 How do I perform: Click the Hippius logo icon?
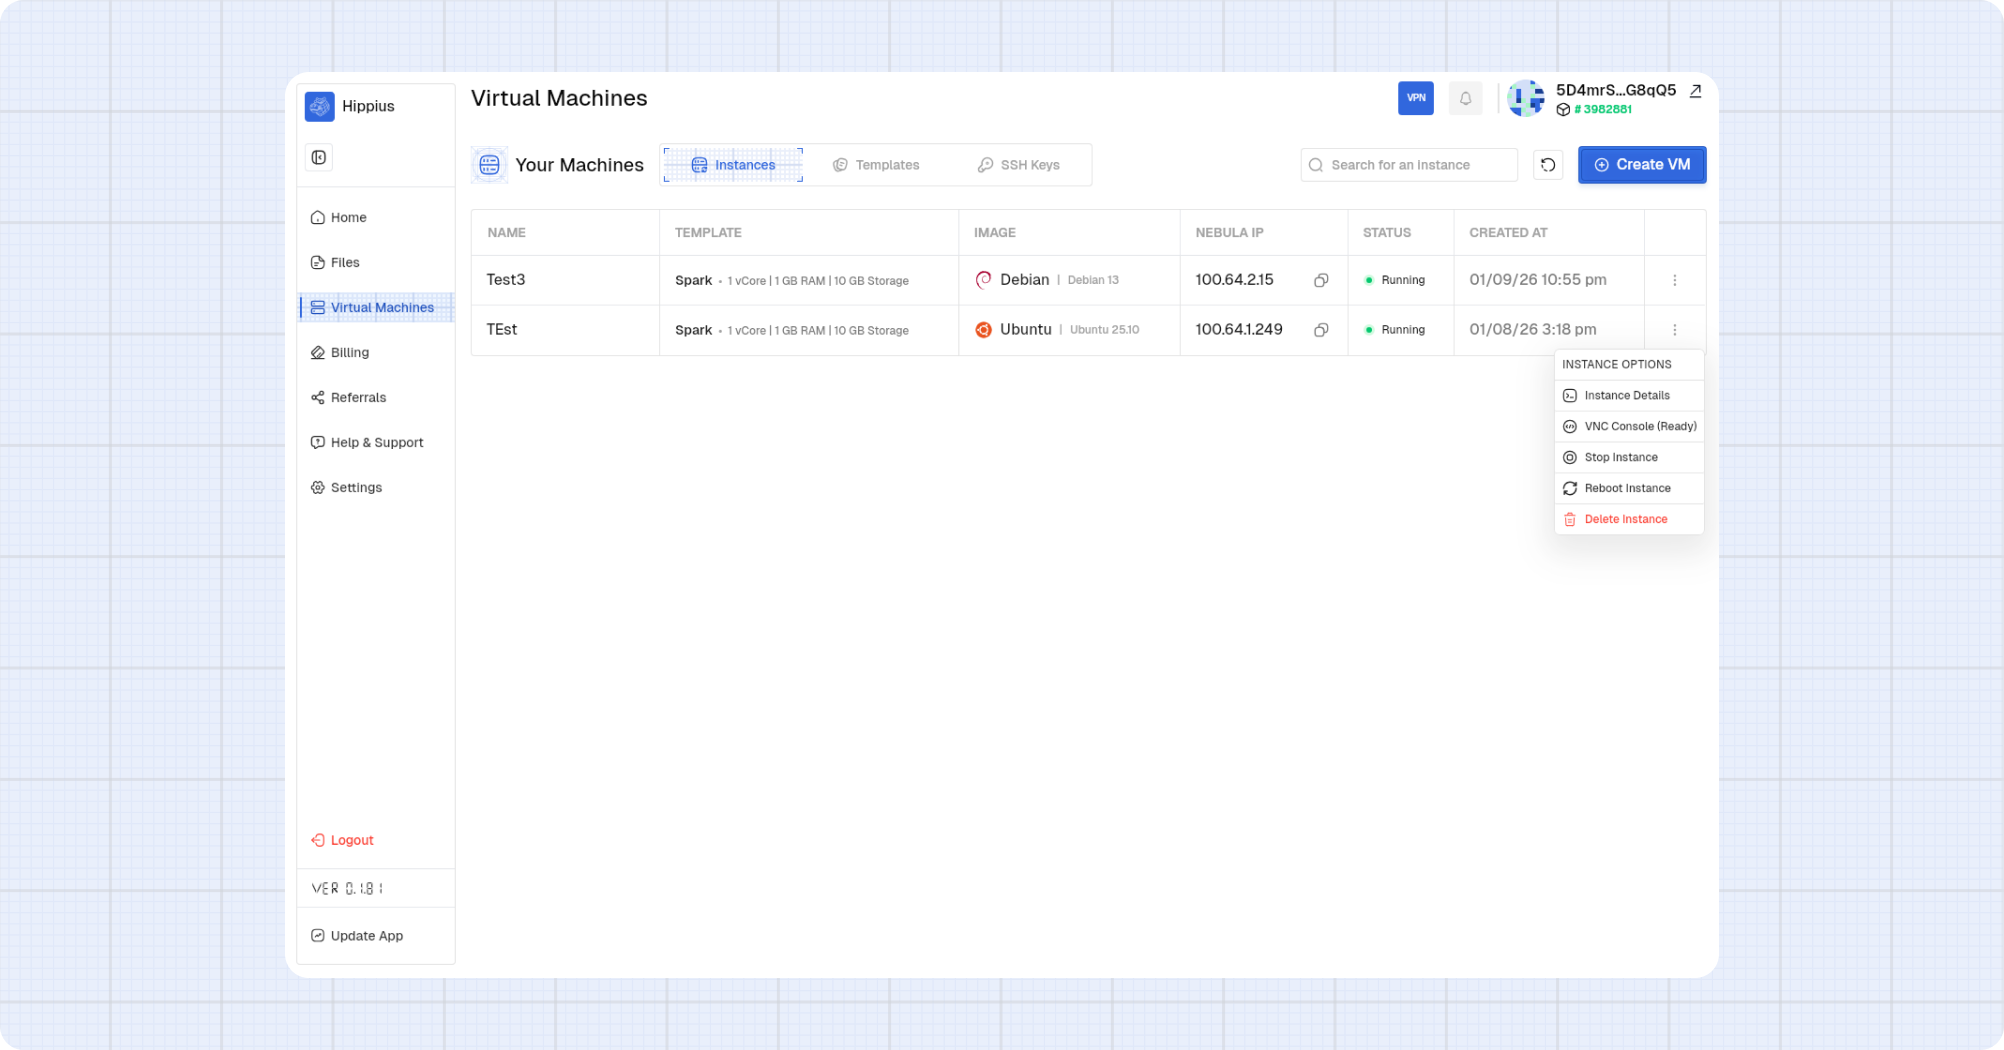pos(319,106)
